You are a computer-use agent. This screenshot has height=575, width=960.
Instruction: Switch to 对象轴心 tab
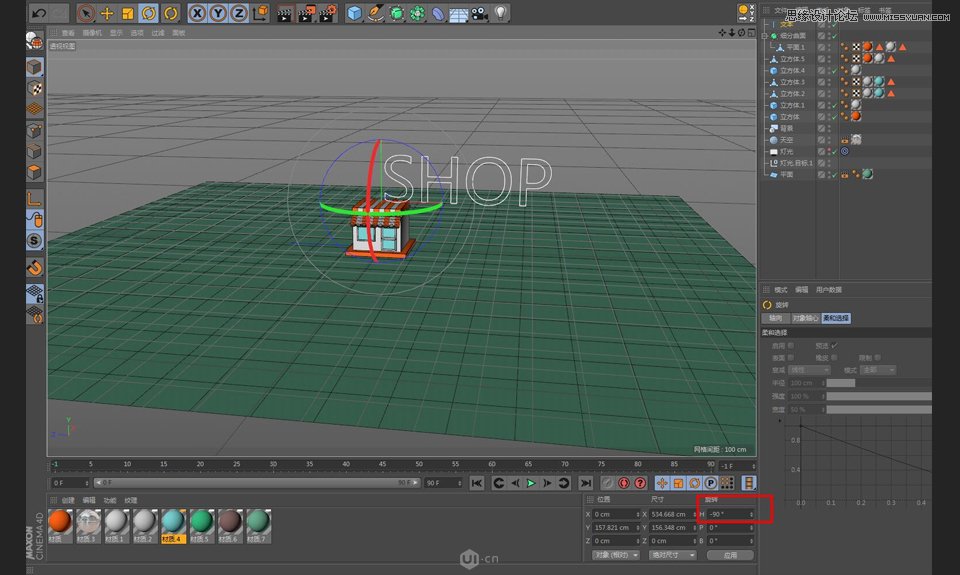click(805, 318)
